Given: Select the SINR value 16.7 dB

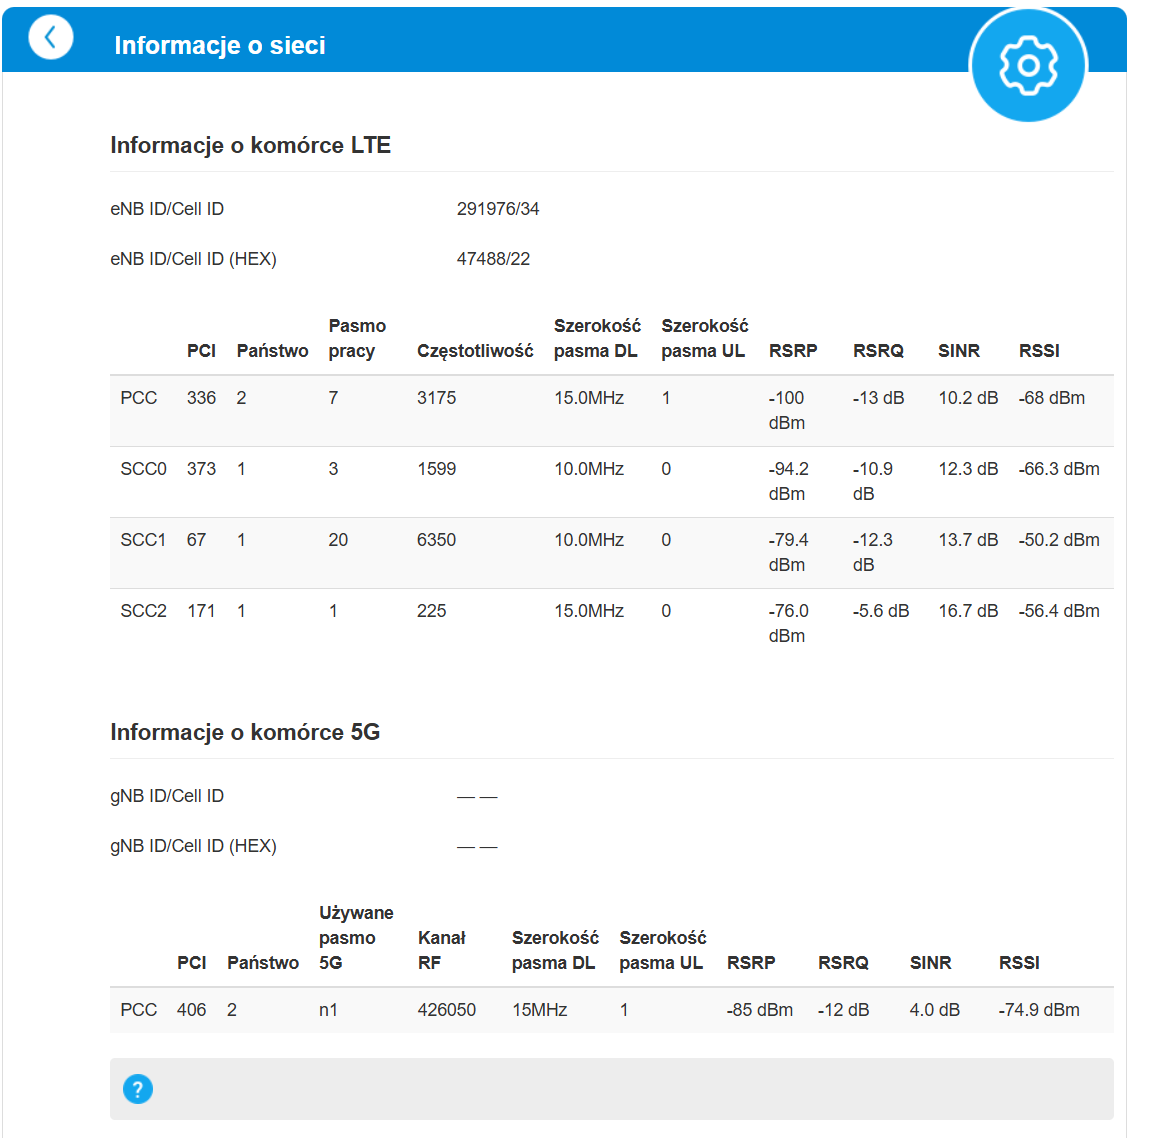Looking at the screenshot, I should tap(968, 611).
